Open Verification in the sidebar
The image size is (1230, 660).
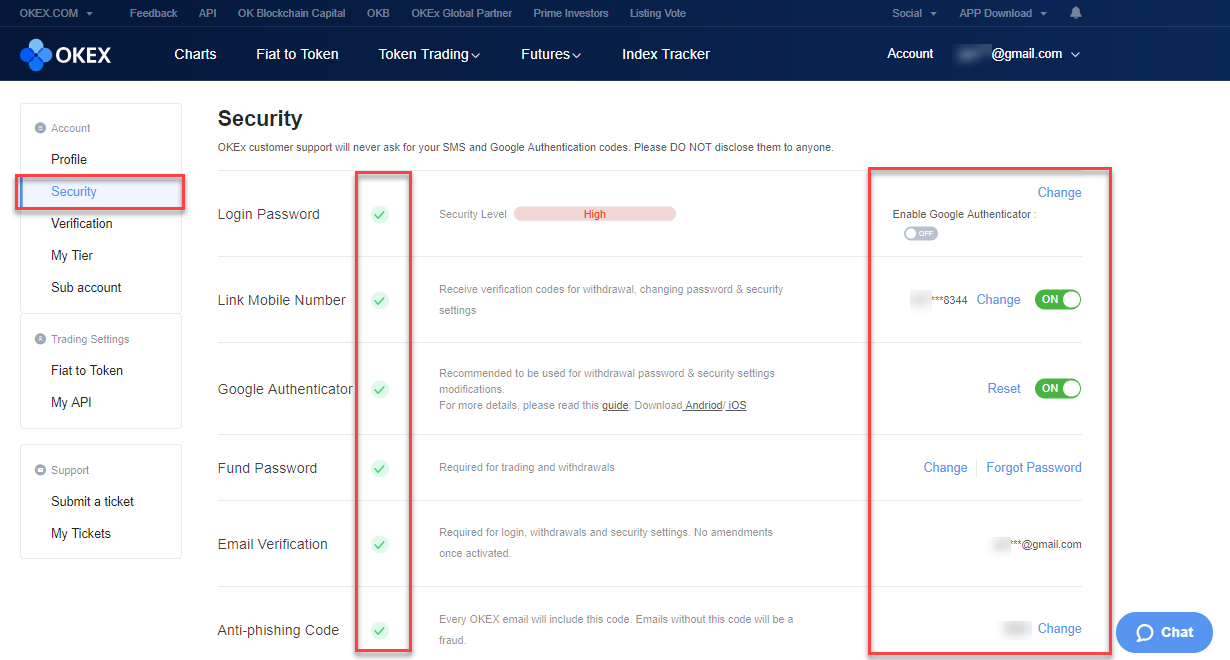(82, 223)
